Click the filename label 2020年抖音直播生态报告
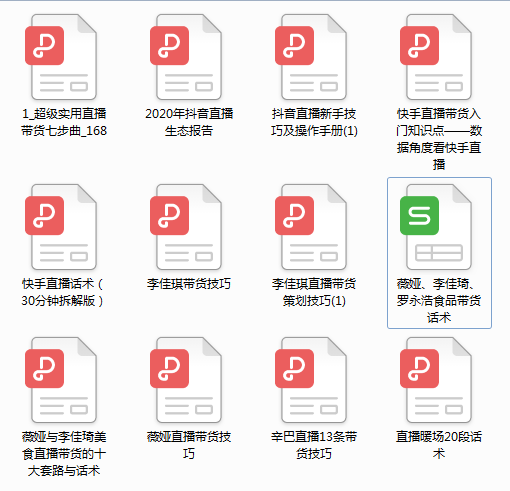This screenshot has width=510, height=491. point(189,122)
